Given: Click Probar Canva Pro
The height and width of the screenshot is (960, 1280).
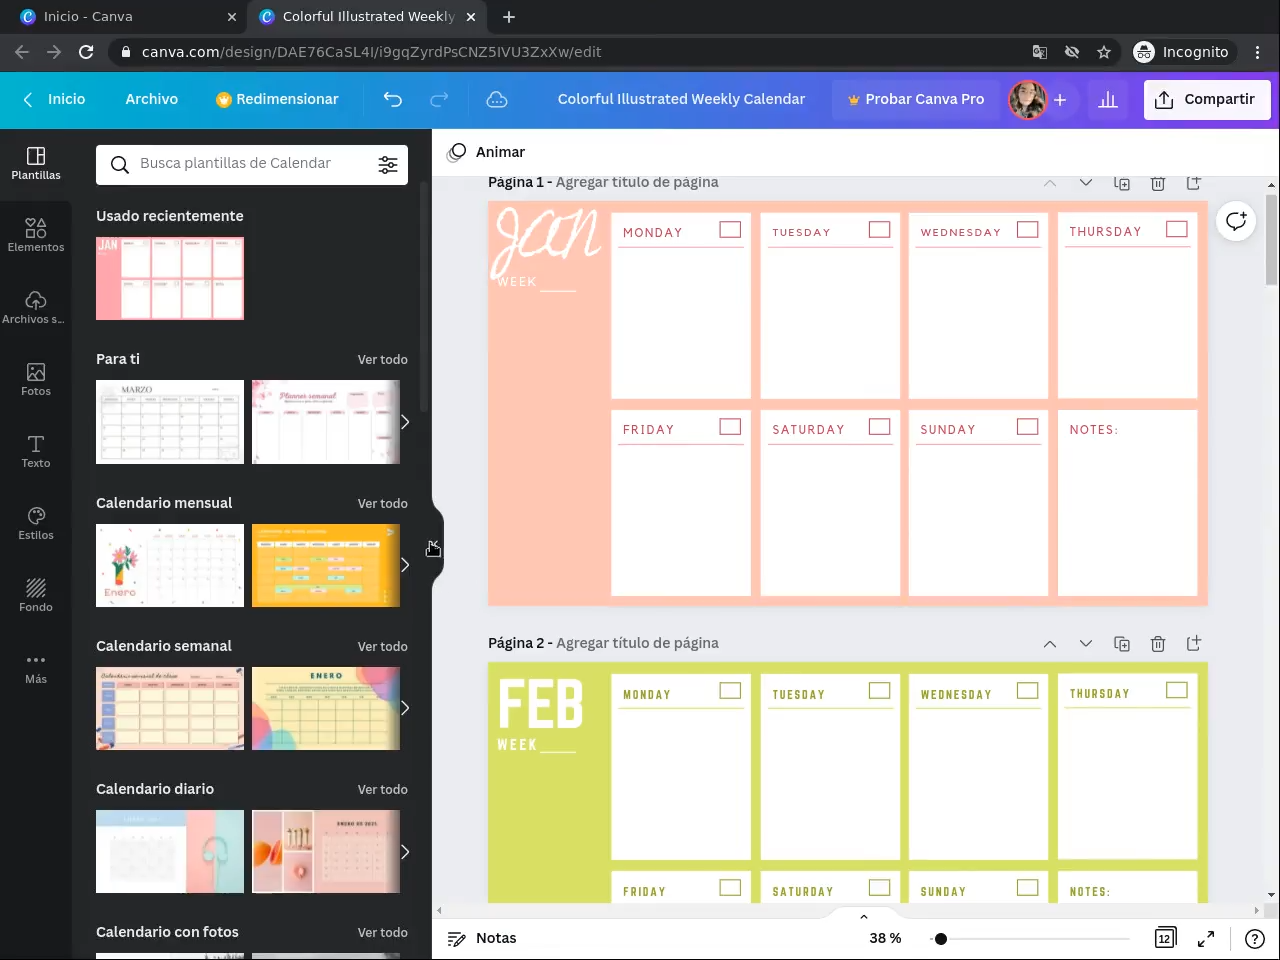Looking at the screenshot, I should [x=915, y=99].
